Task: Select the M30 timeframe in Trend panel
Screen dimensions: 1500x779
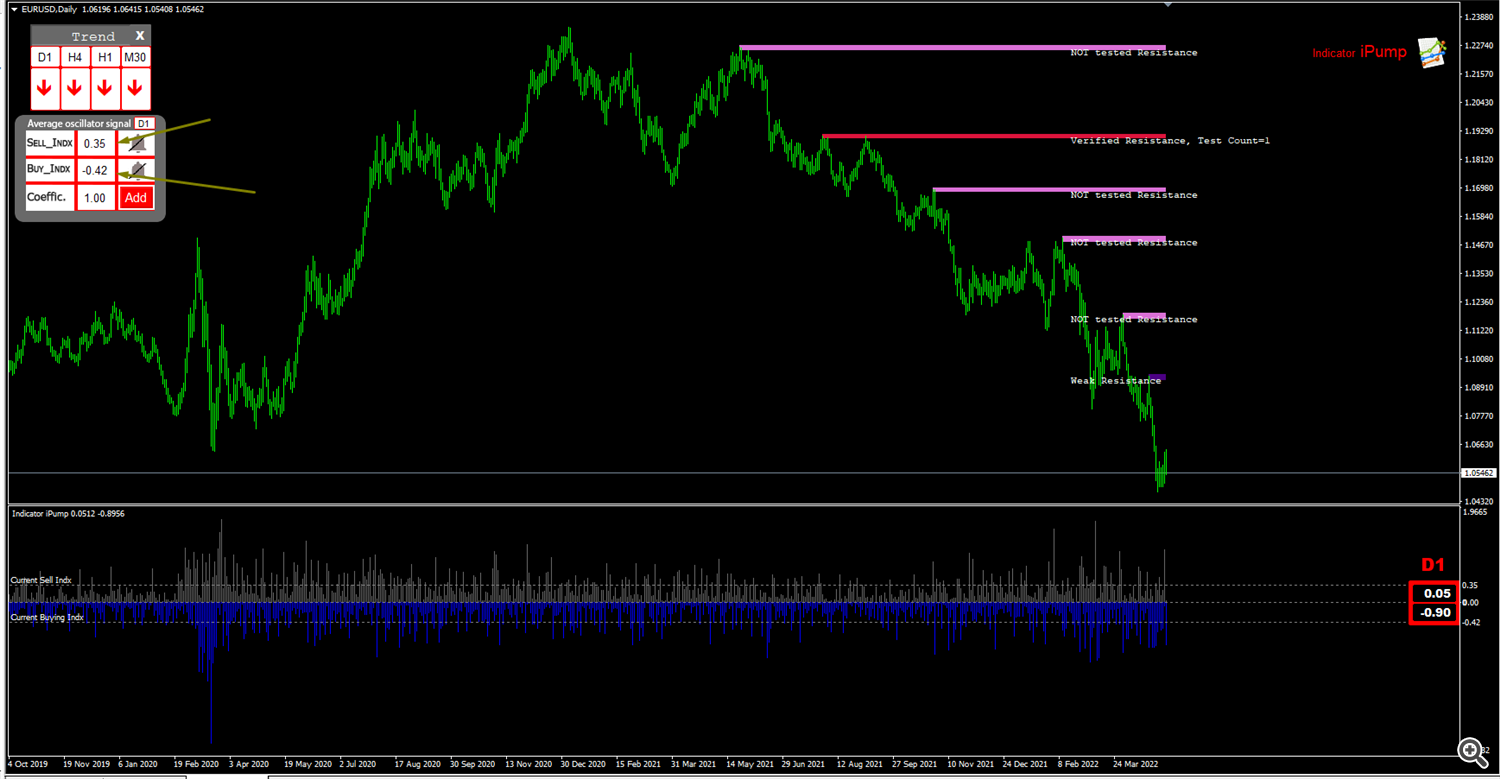Action: click(x=135, y=58)
